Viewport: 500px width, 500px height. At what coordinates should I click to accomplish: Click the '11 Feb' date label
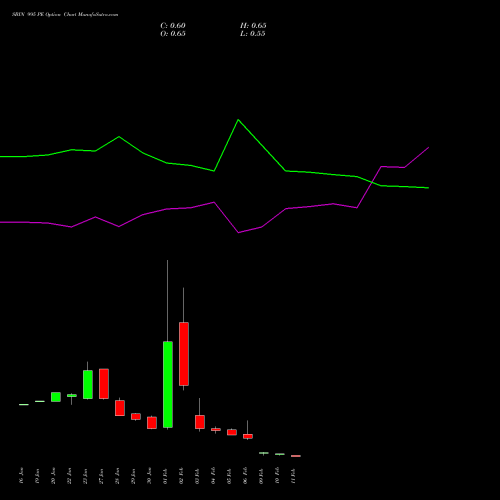294,476
